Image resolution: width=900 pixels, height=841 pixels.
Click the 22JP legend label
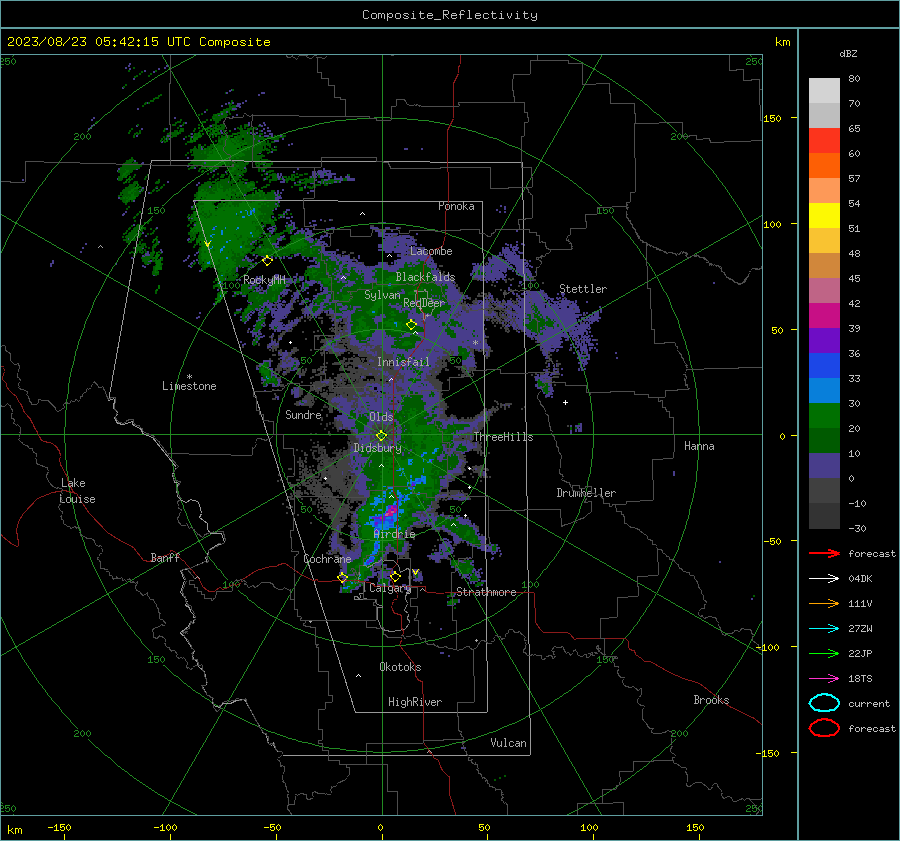tap(860, 653)
